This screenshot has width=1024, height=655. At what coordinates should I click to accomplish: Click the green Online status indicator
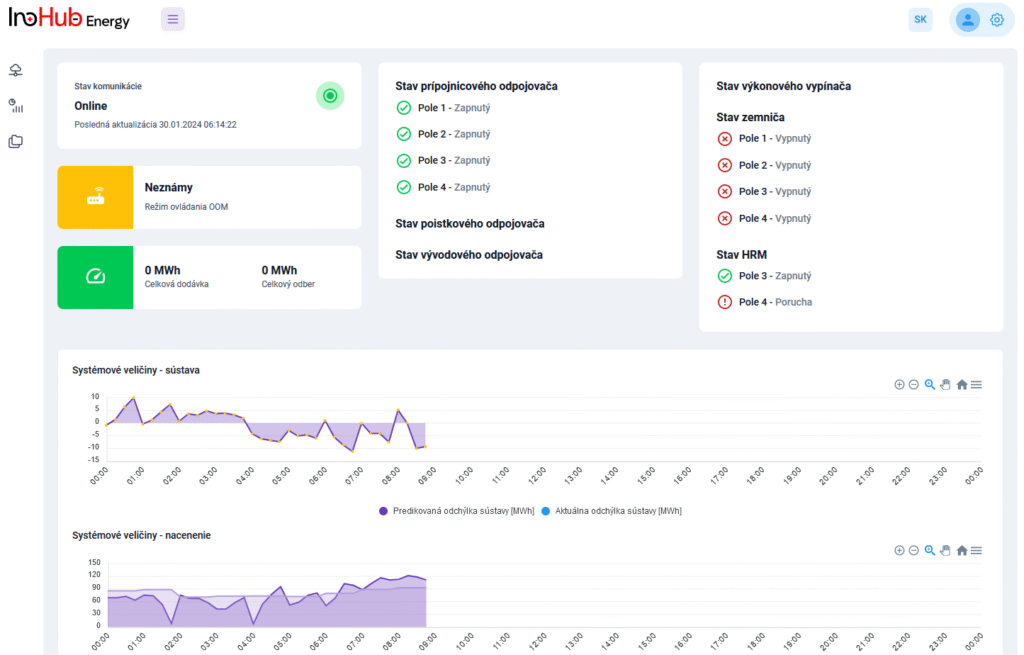pos(330,95)
